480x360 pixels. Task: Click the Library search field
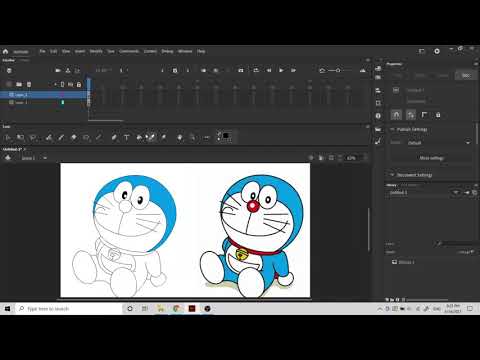(457, 244)
